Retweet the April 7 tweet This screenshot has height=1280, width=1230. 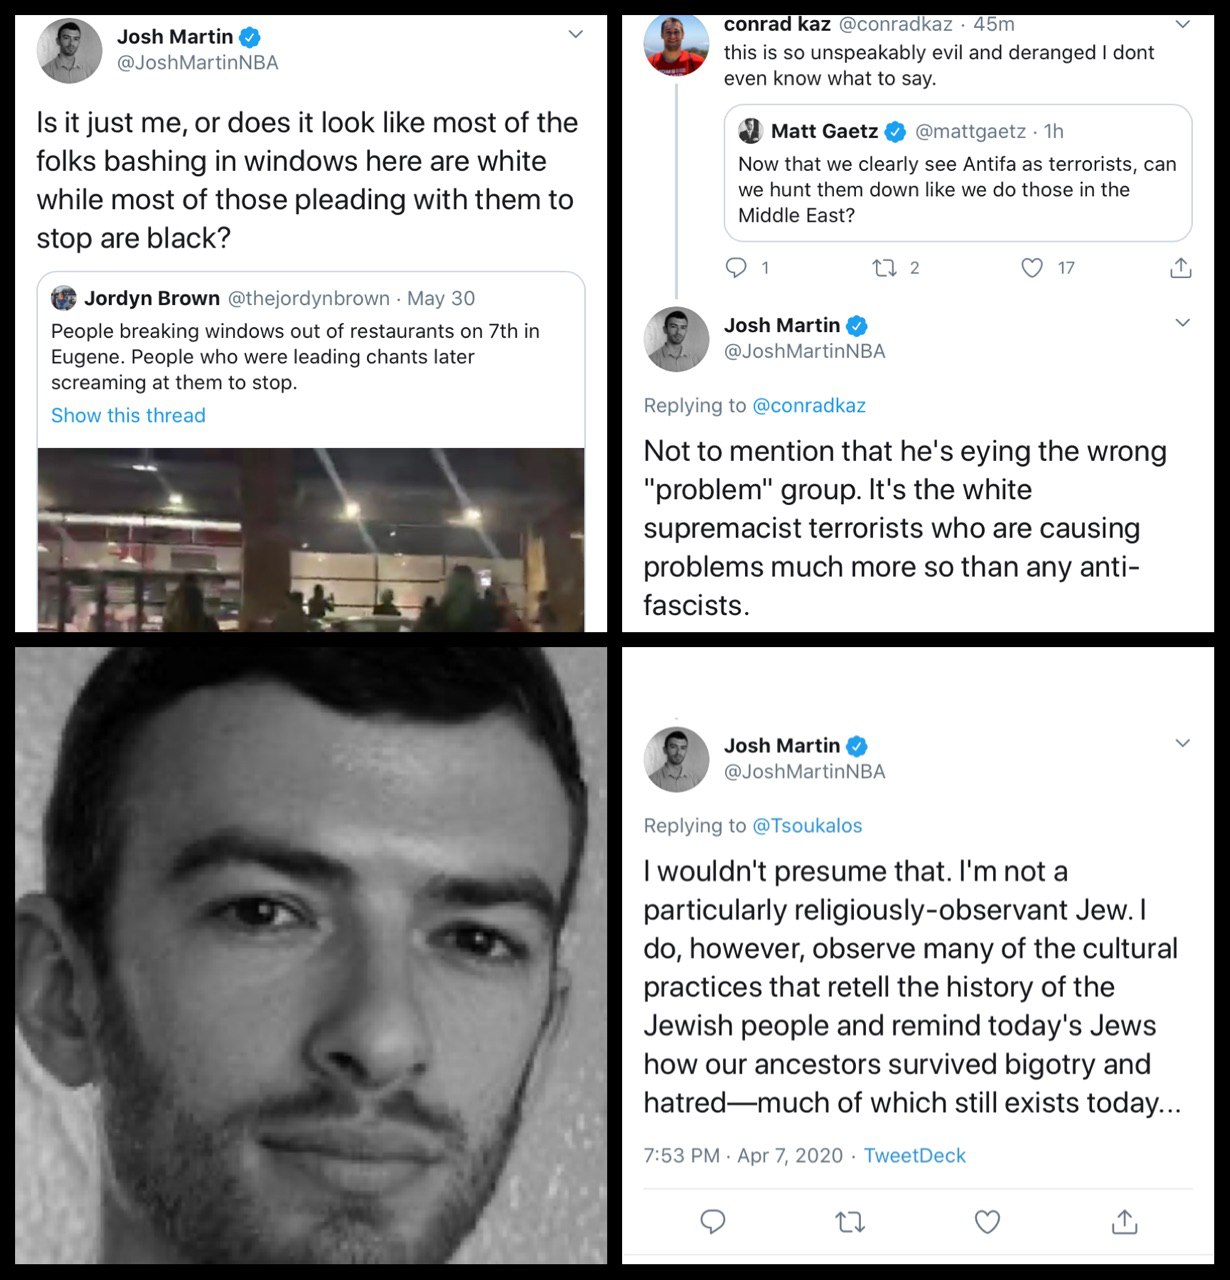pyautogui.click(x=850, y=1221)
